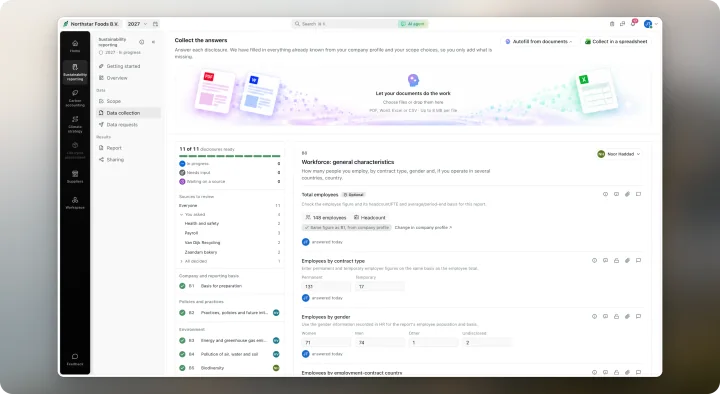Open the 2027 year dropdown
The image size is (720, 394).
(137, 24)
